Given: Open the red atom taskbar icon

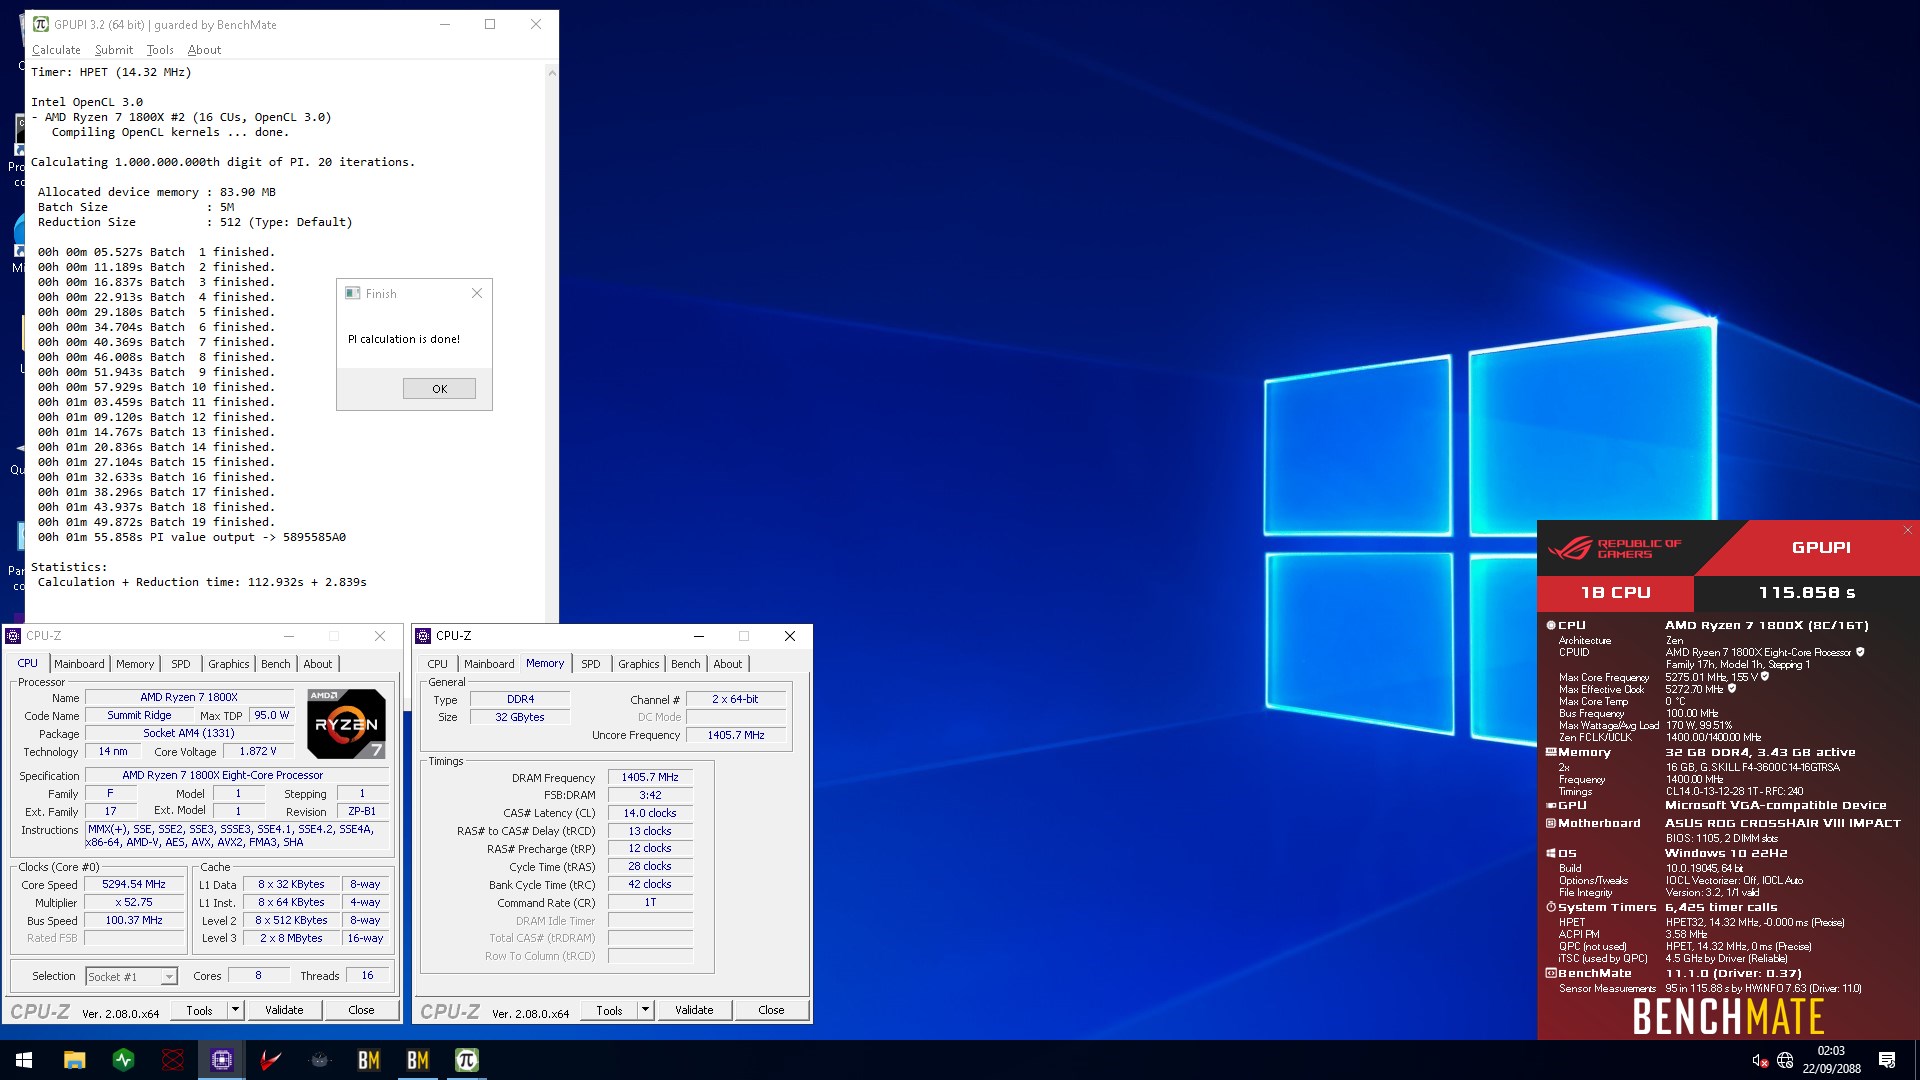Looking at the screenshot, I should pos(173,1060).
